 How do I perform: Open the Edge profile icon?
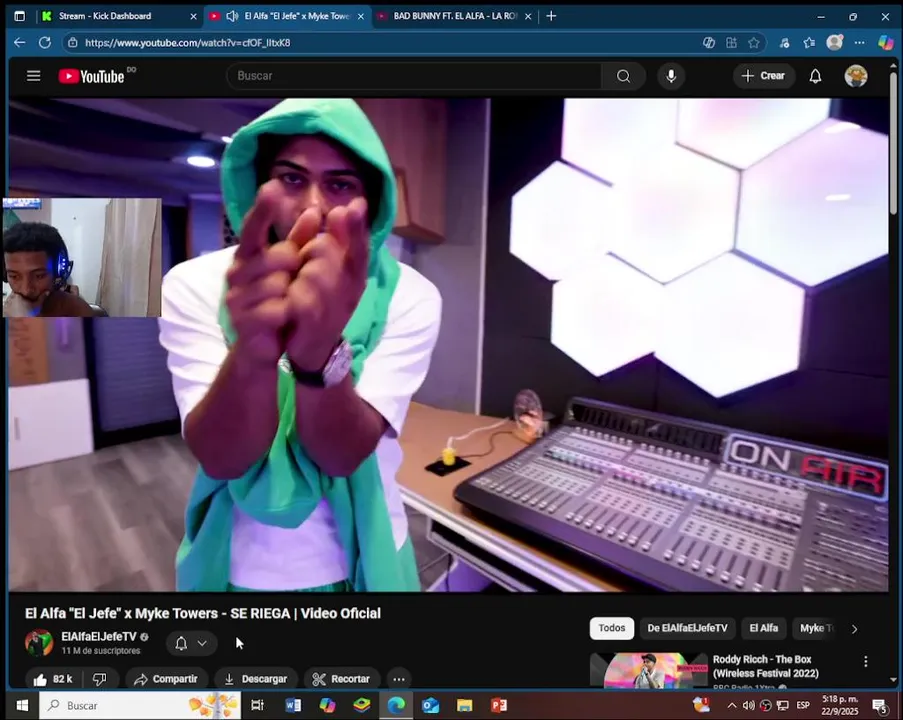pyautogui.click(x=834, y=43)
